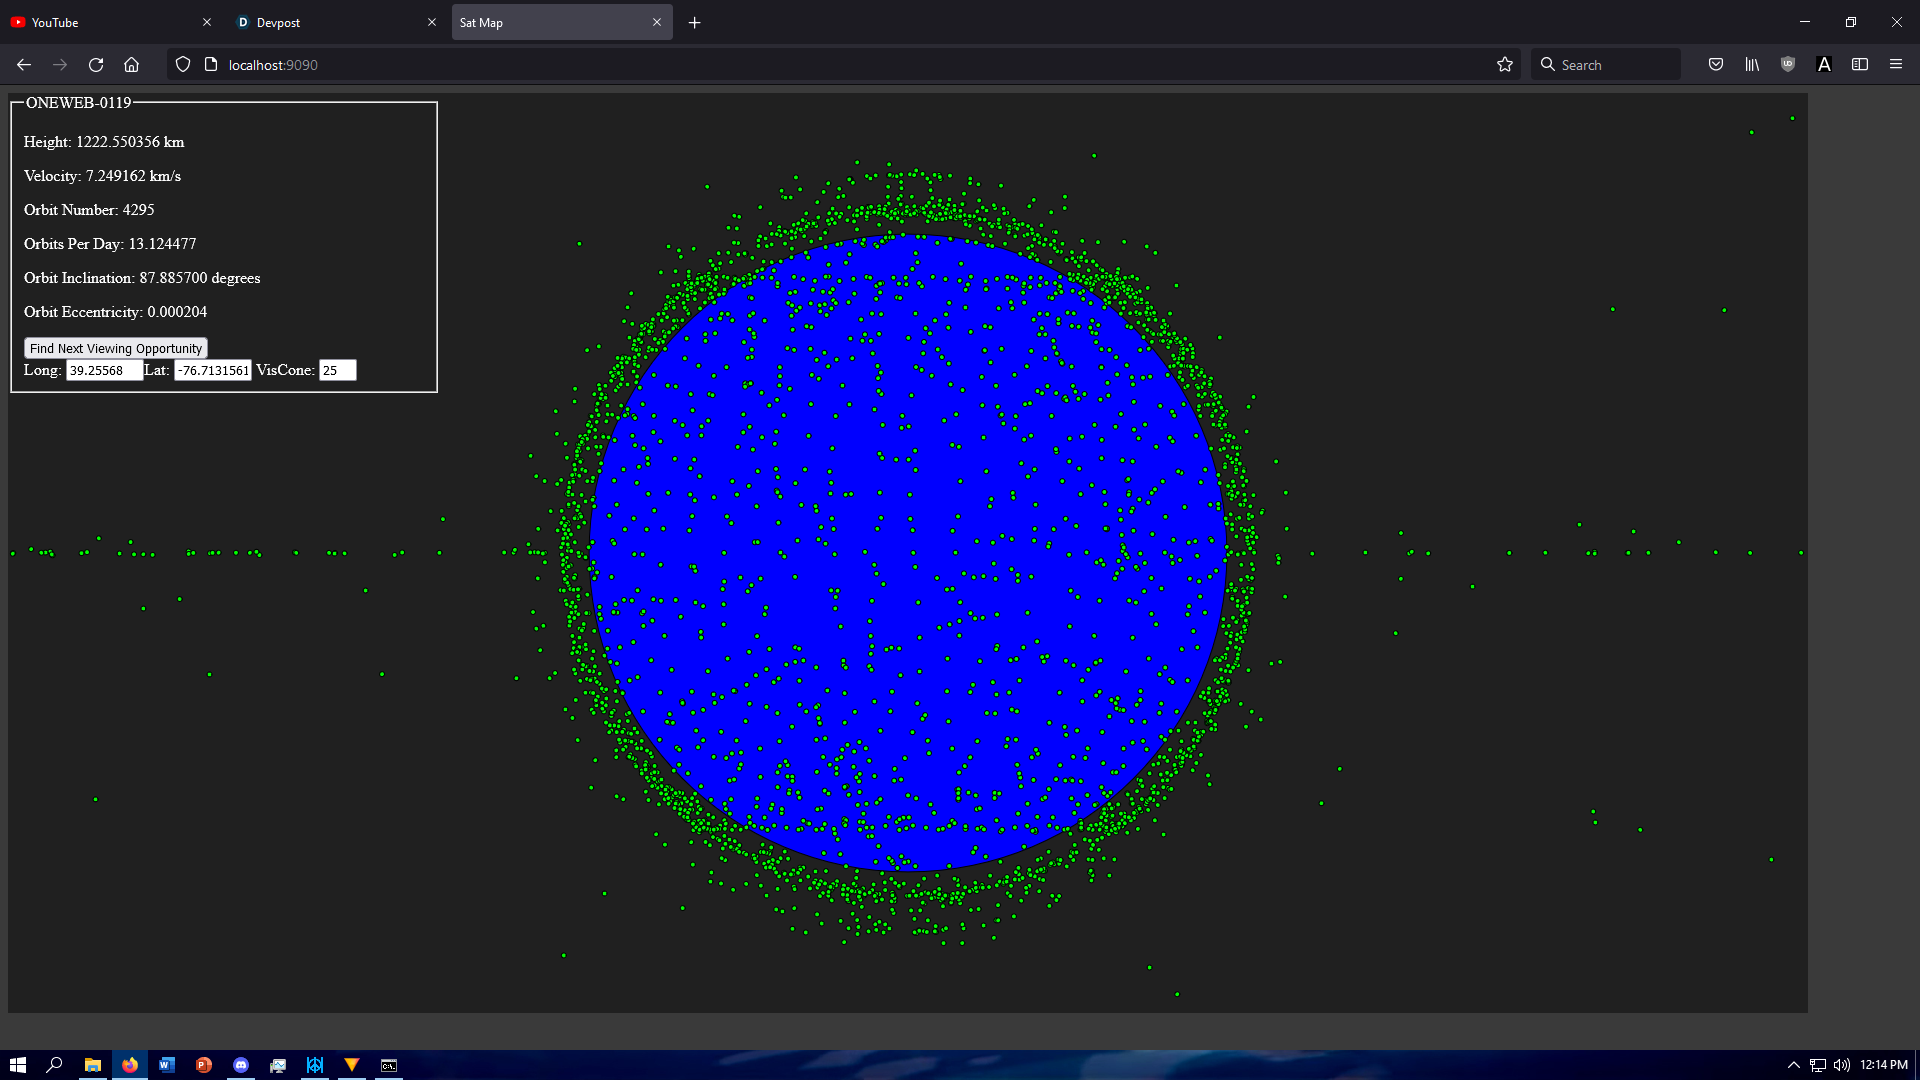Show hidden system tray icons
Screen dimensions: 1920x1080
click(1793, 1065)
